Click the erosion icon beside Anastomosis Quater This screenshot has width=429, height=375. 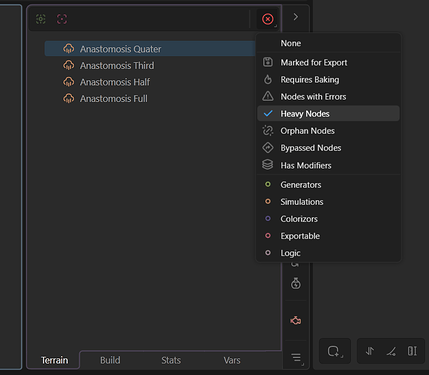pos(69,49)
